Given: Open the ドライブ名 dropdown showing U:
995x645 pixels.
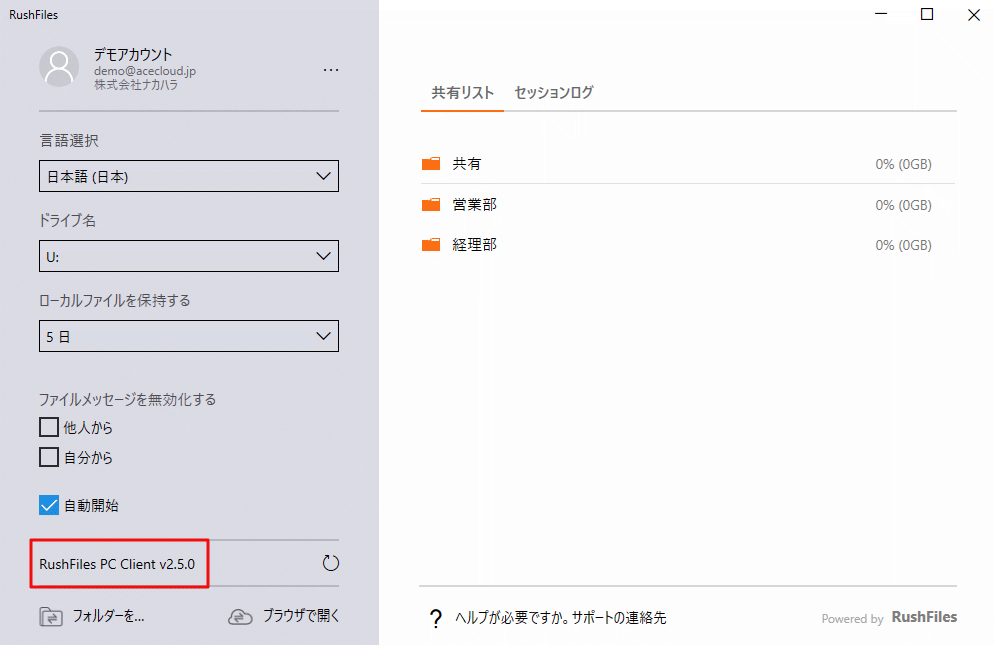Looking at the screenshot, I should coord(188,256).
